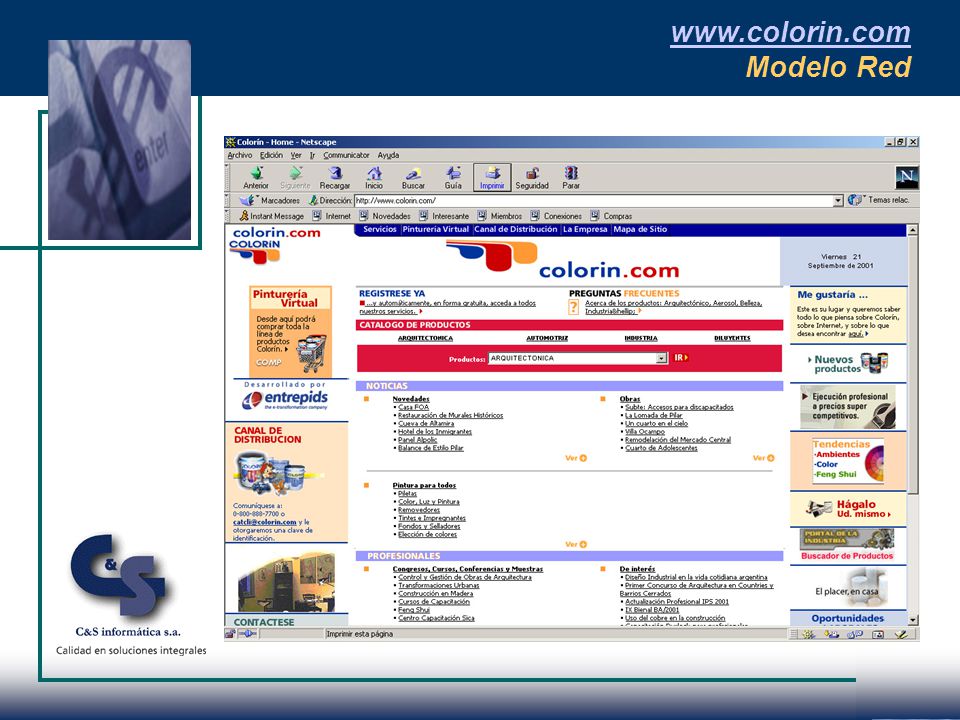Select La Empresa nav tab

(x=585, y=230)
